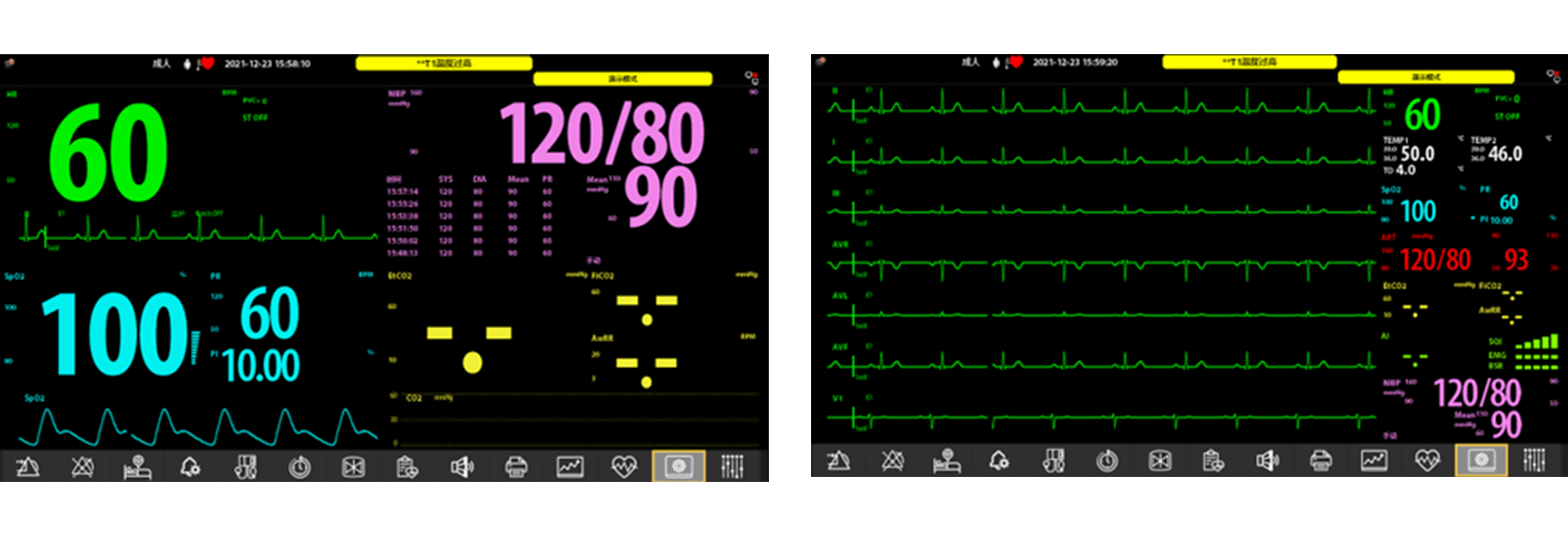Image resolution: width=1568 pixels, height=536 pixels.
Task: Open patient bed management on left monitor
Action: coord(136,465)
